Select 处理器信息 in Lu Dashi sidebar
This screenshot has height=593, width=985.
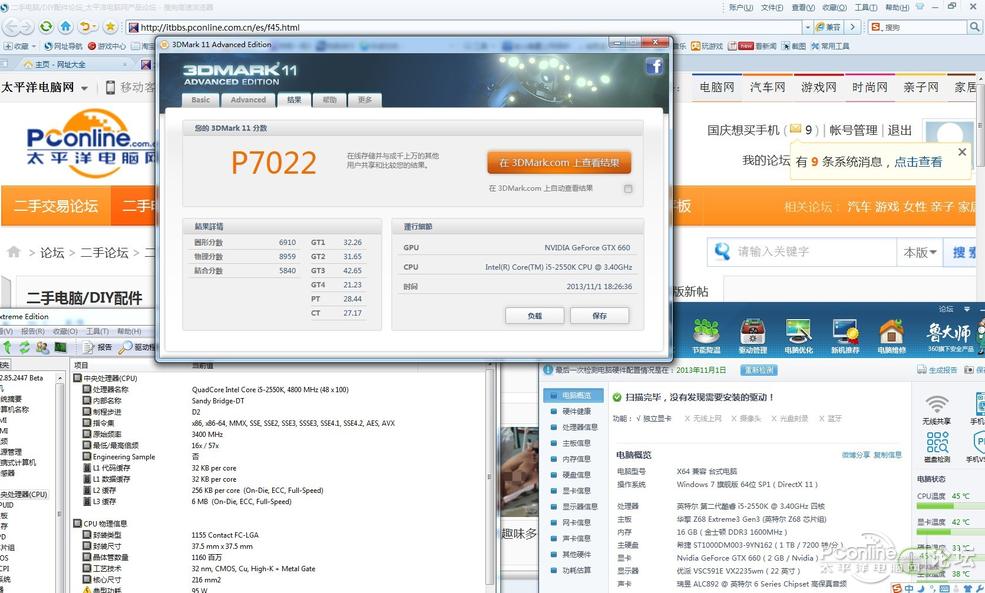580,427
